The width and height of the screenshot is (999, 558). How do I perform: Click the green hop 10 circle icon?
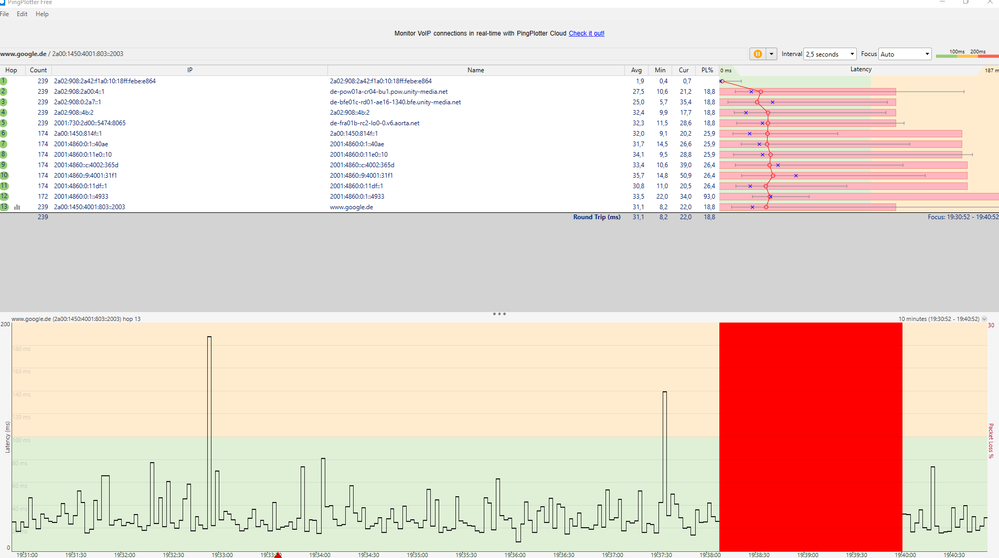click(4, 176)
